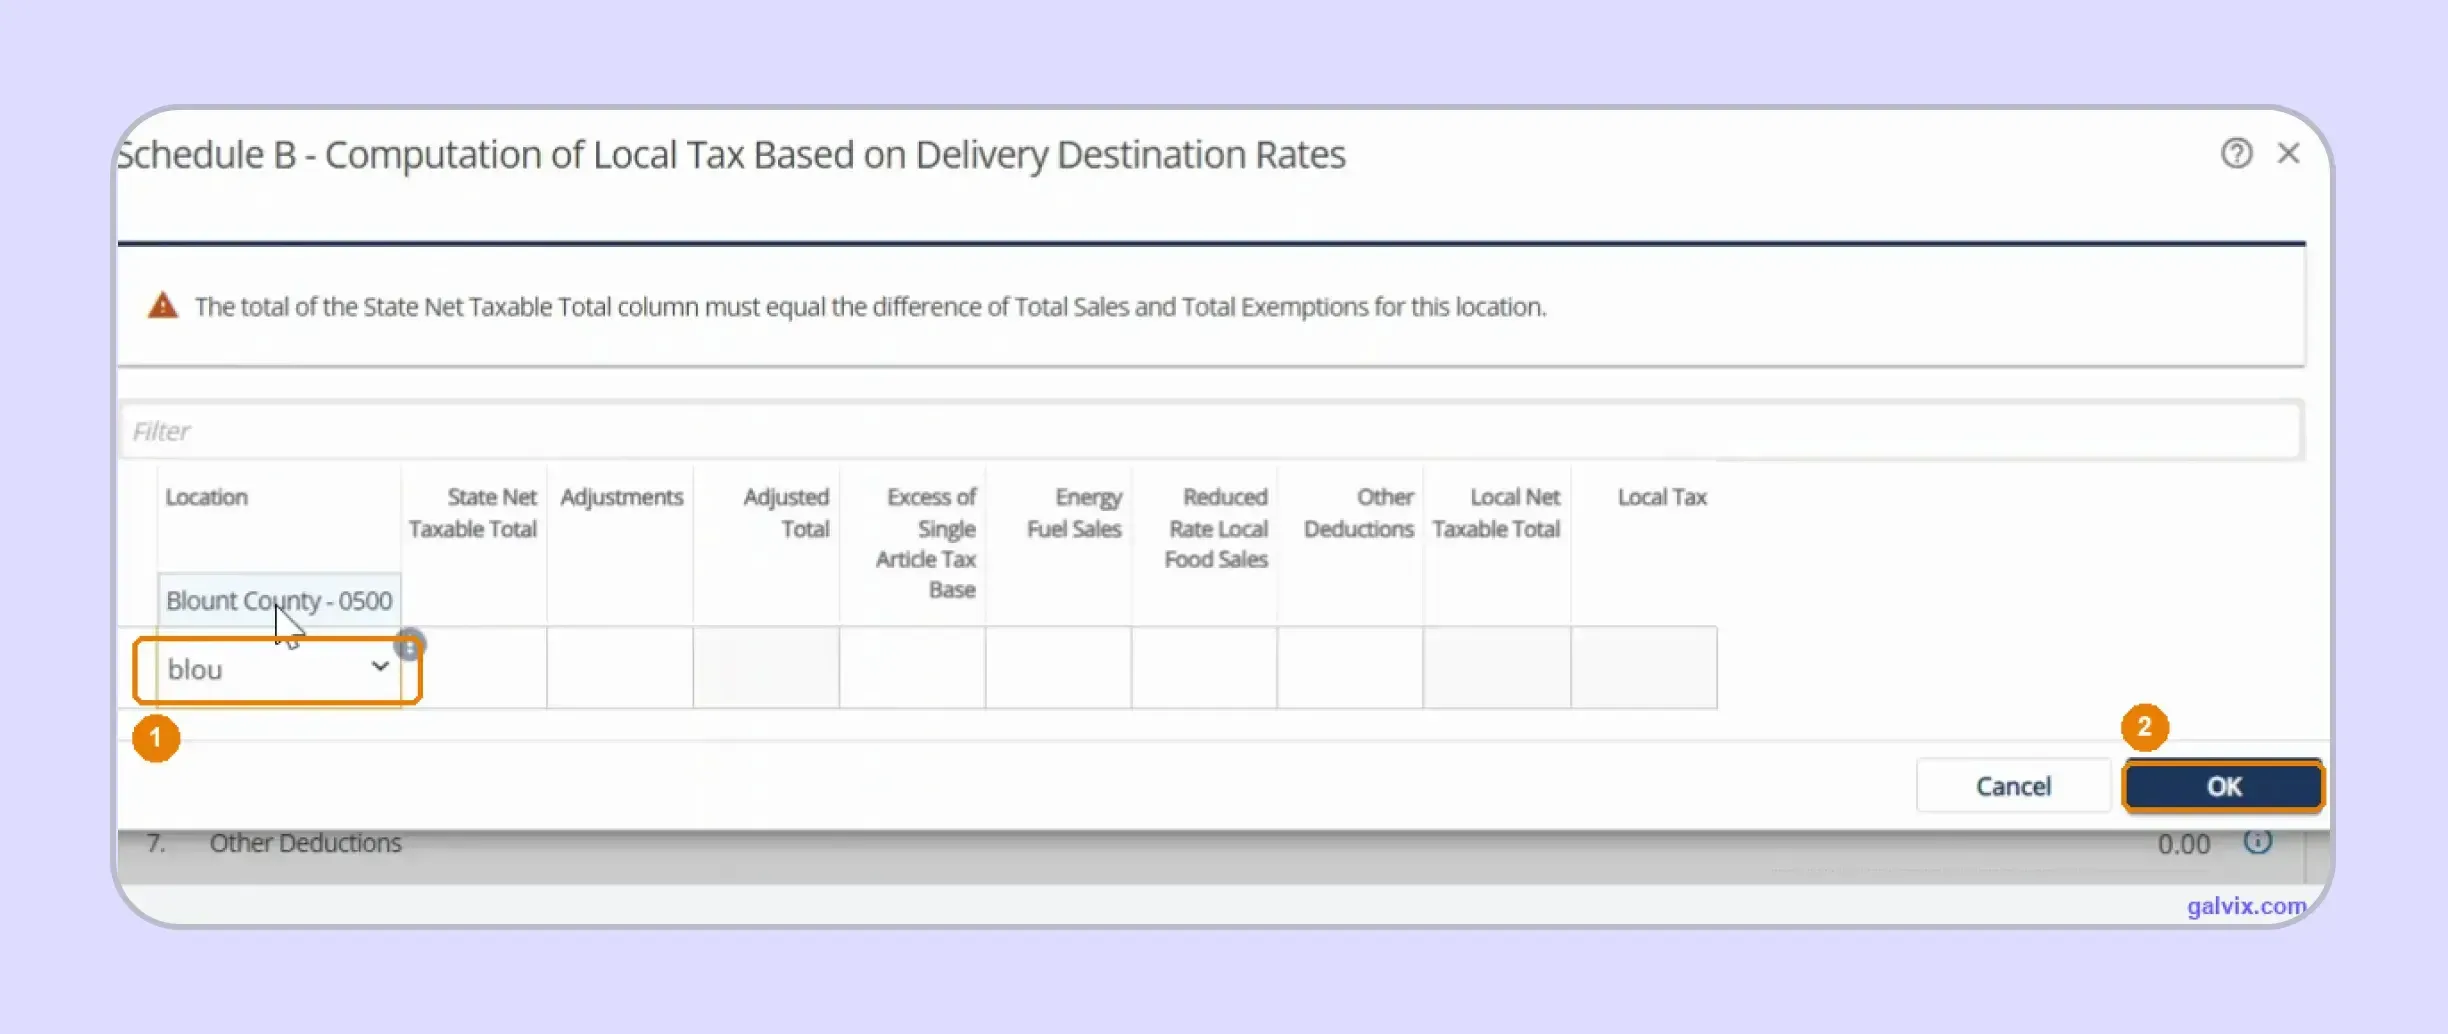Click the Adjustments column header
This screenshot has height=1034, width=2448.
[x=621, y=497]
